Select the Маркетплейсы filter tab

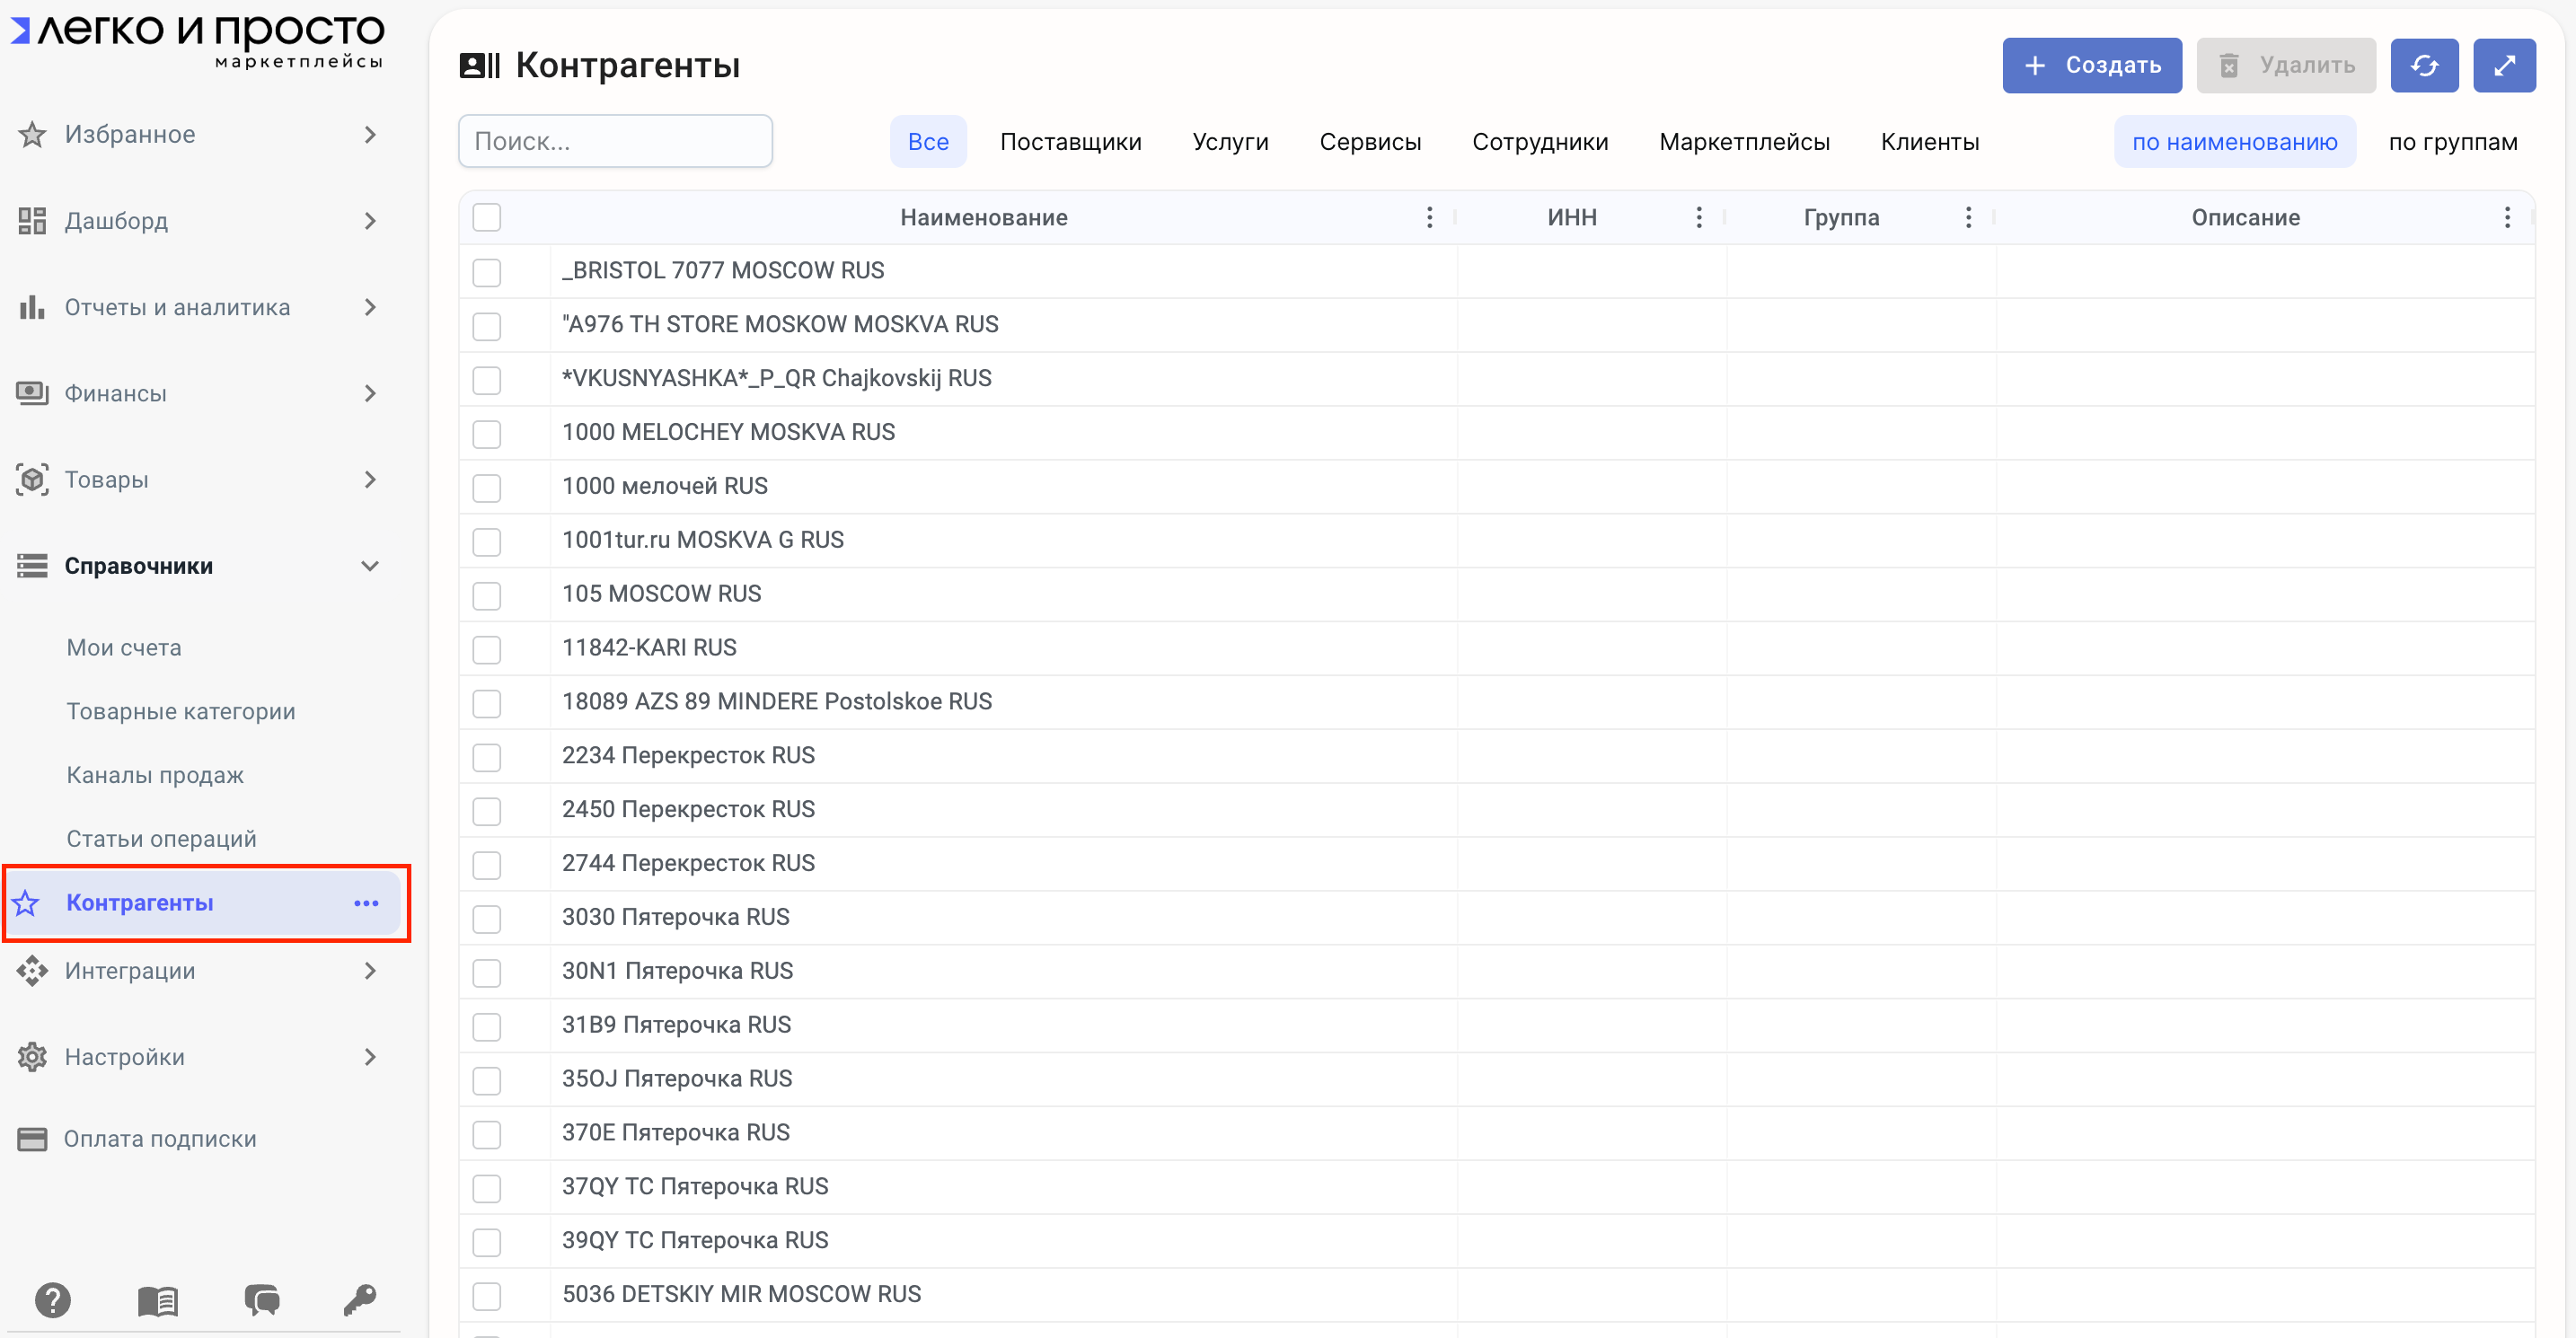point(1744,142)
